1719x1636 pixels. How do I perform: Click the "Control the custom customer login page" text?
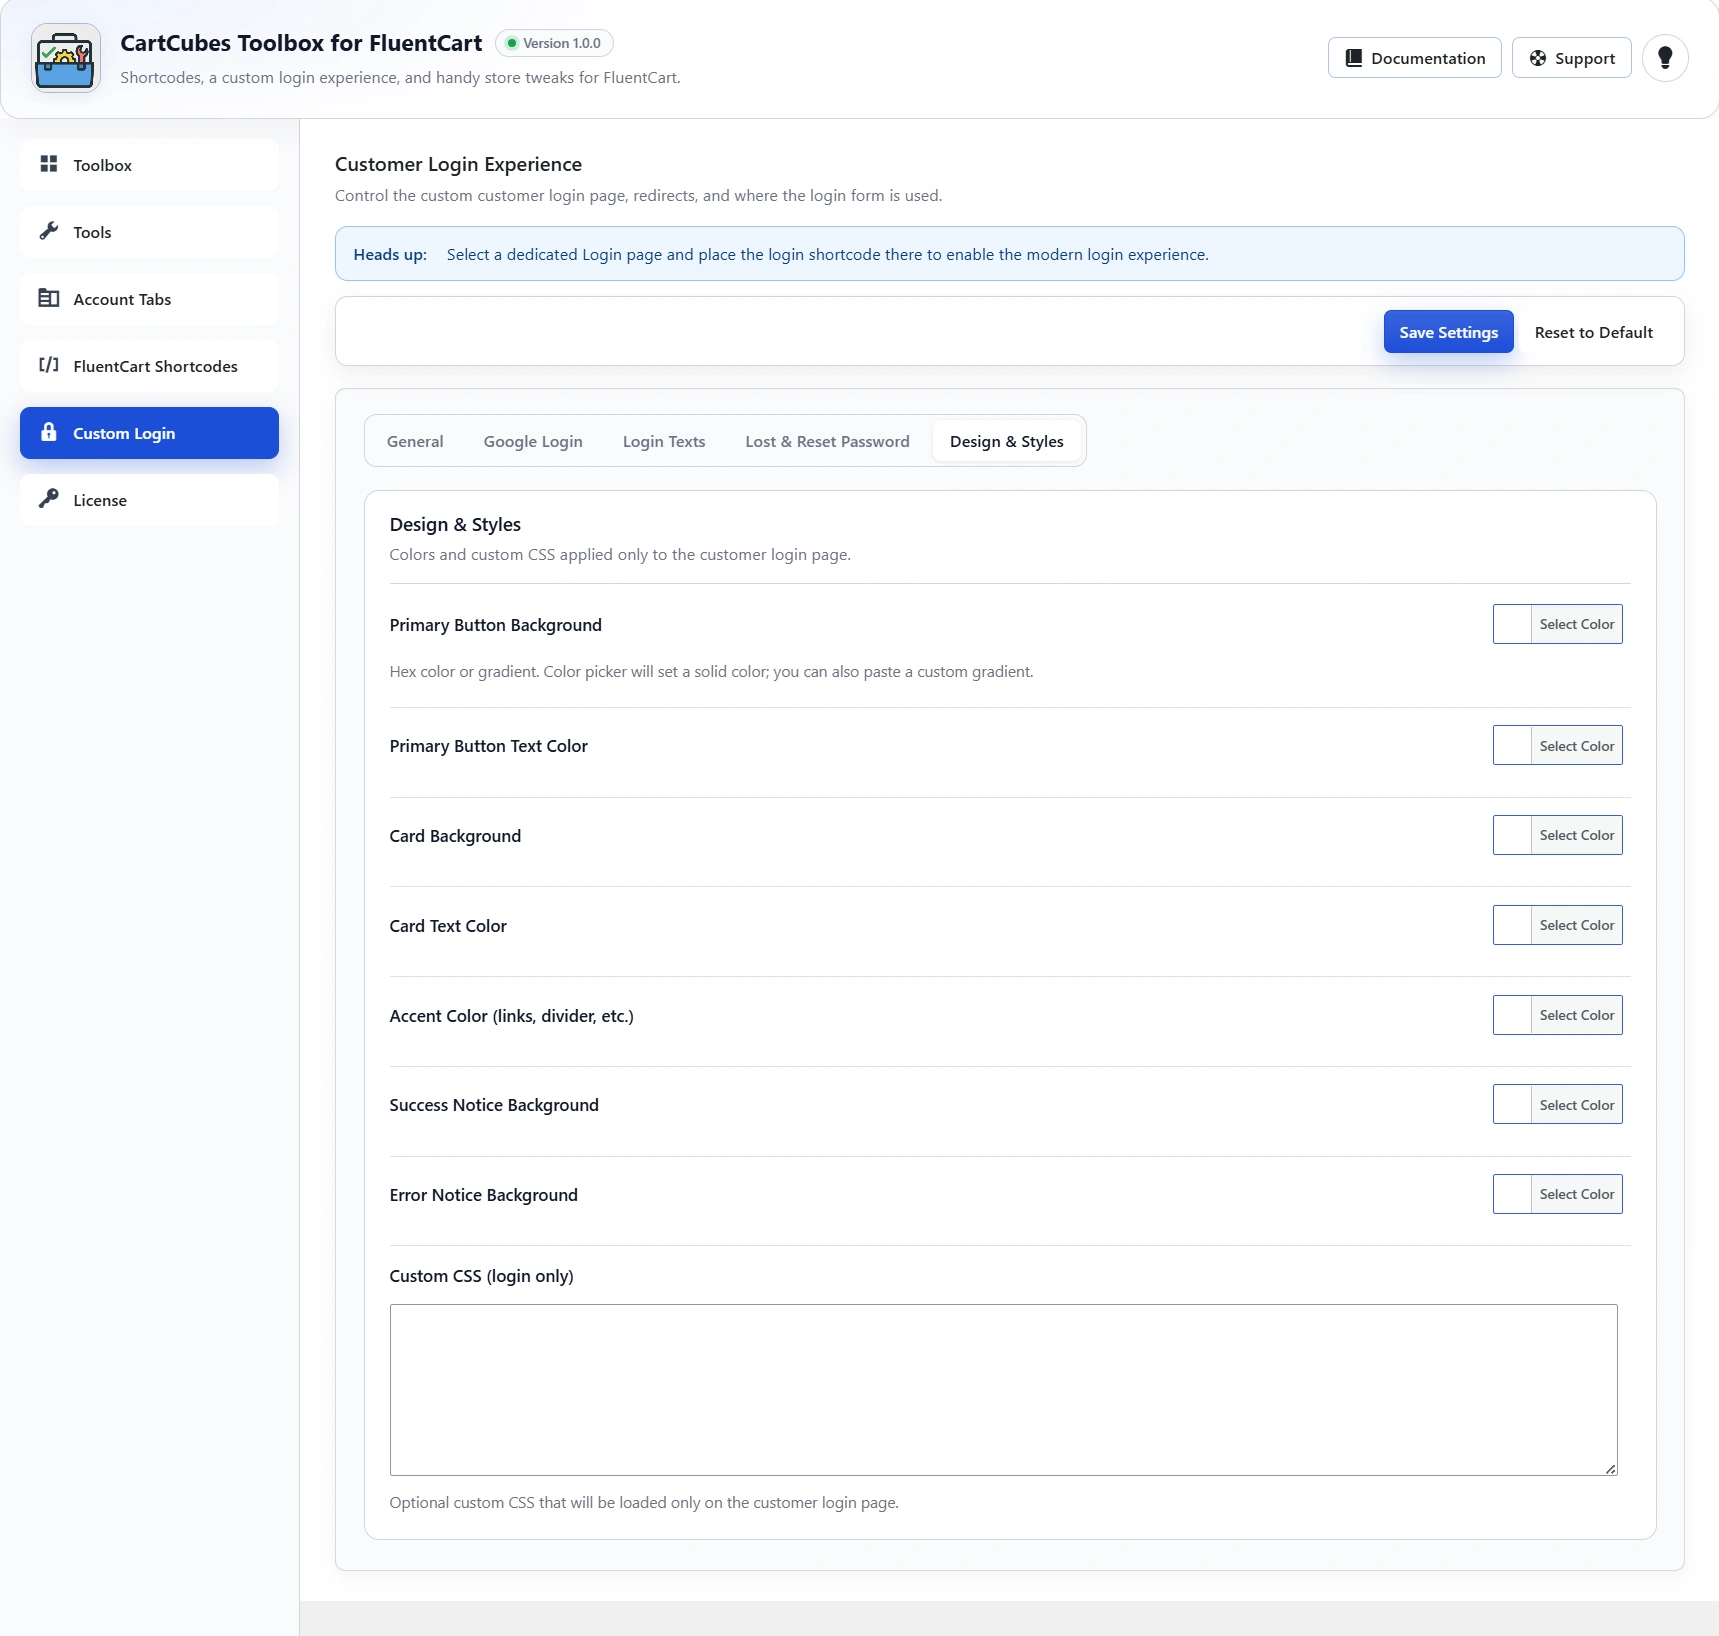(638, 196)
